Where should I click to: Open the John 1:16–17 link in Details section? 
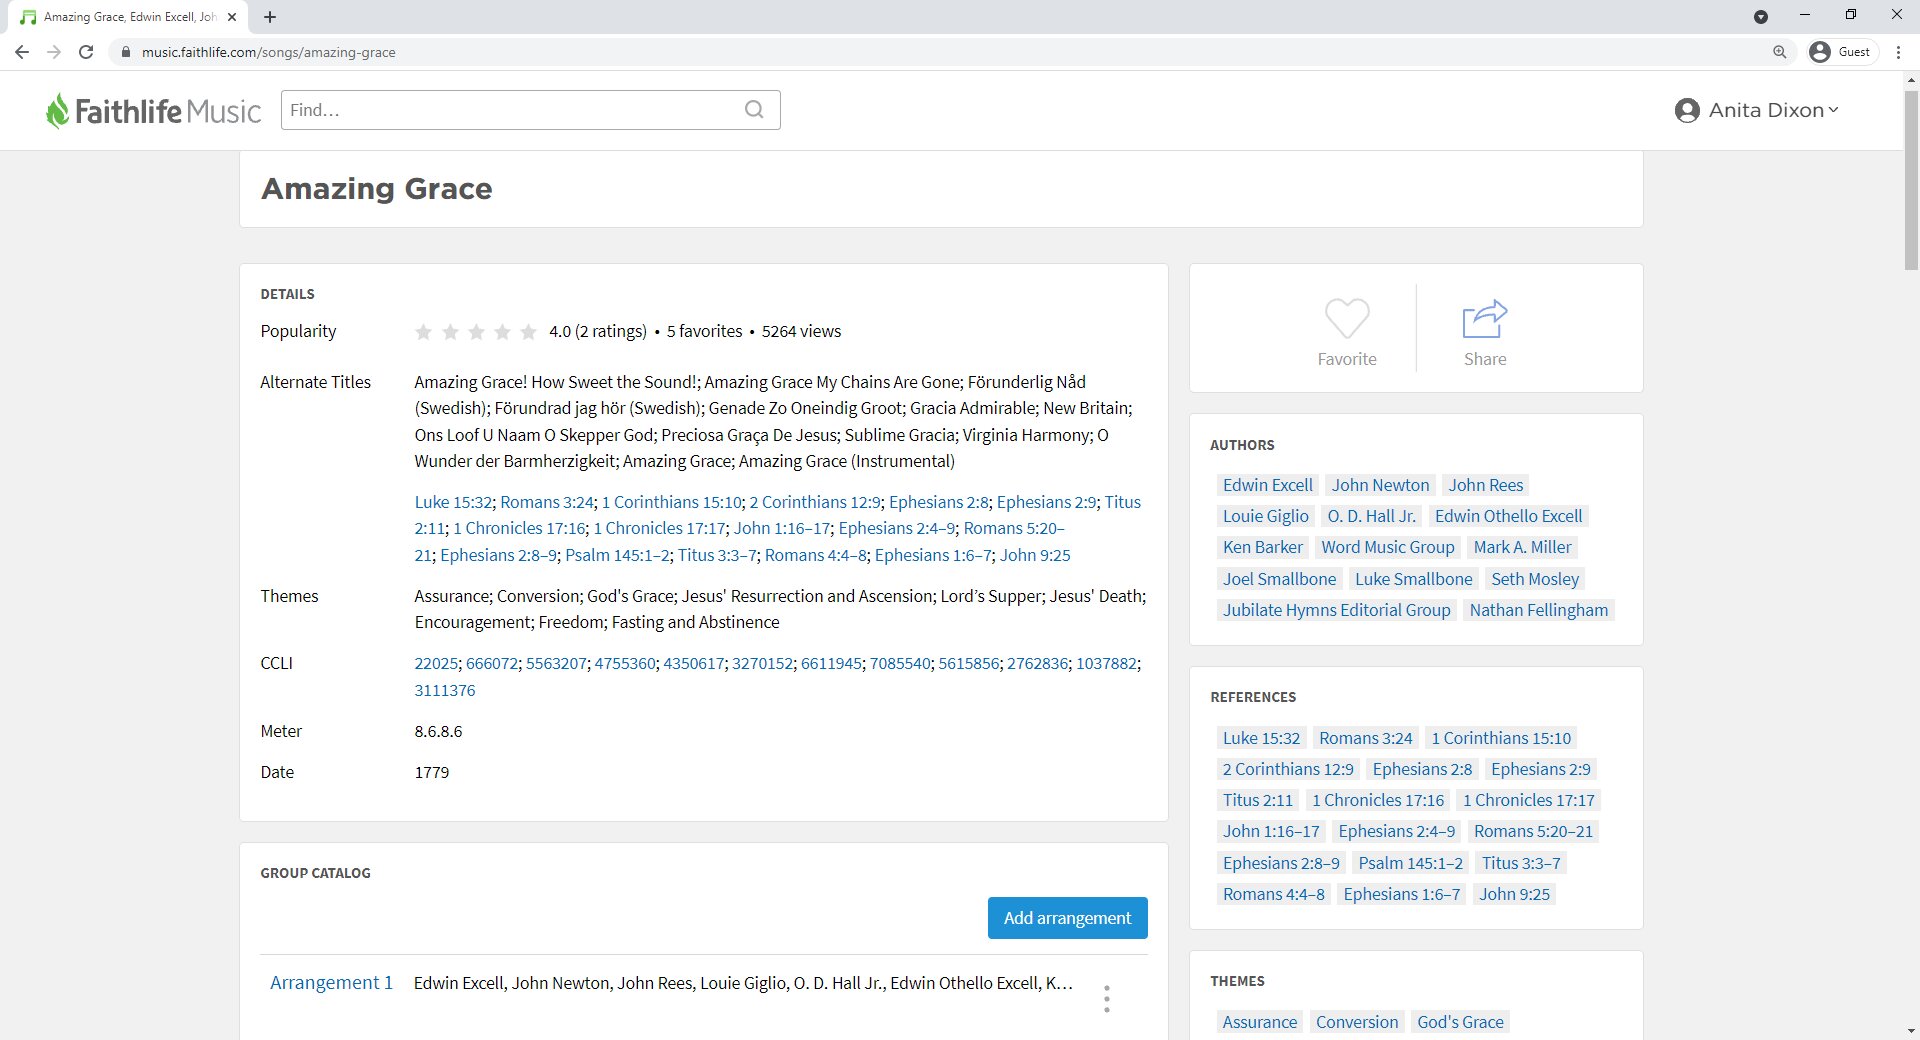coord(782,528)
